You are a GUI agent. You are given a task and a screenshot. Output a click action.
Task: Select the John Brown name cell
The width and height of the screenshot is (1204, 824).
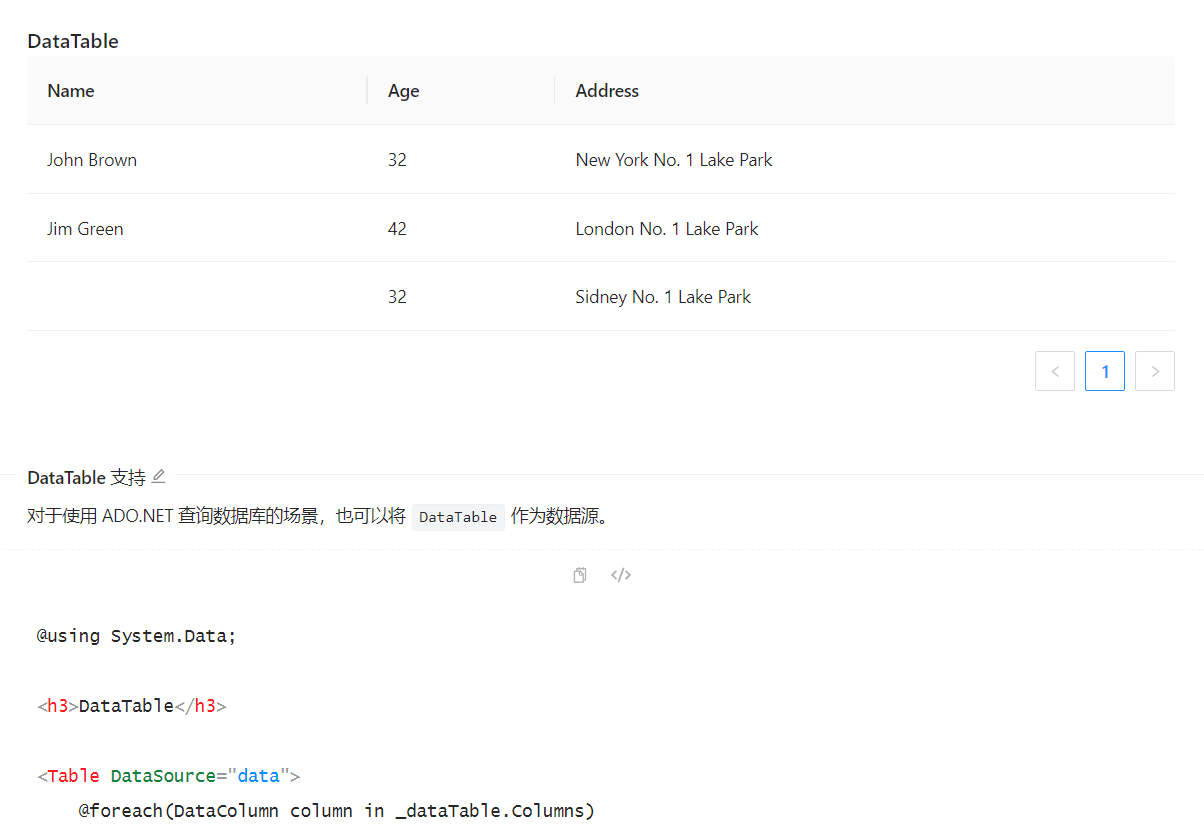click(197, 160)
